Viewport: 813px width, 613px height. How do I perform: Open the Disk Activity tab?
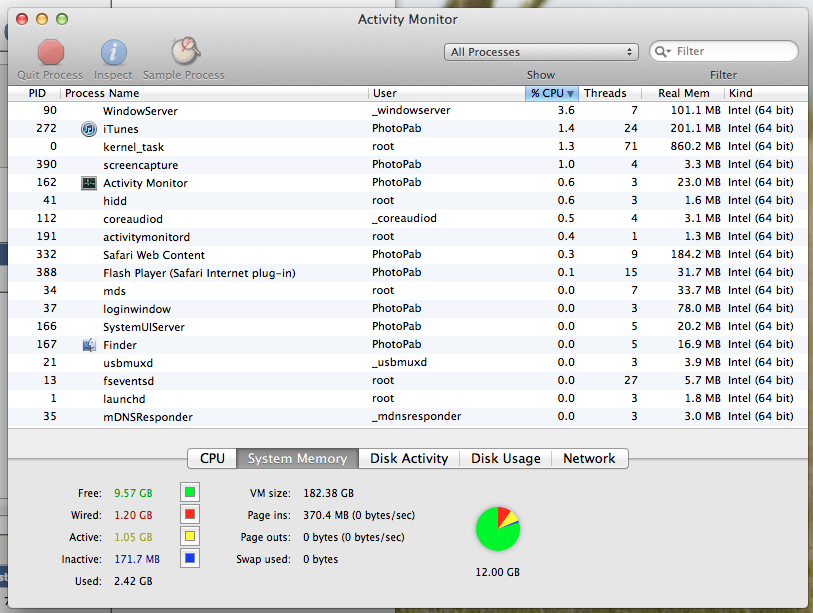[x=409, y=458]
